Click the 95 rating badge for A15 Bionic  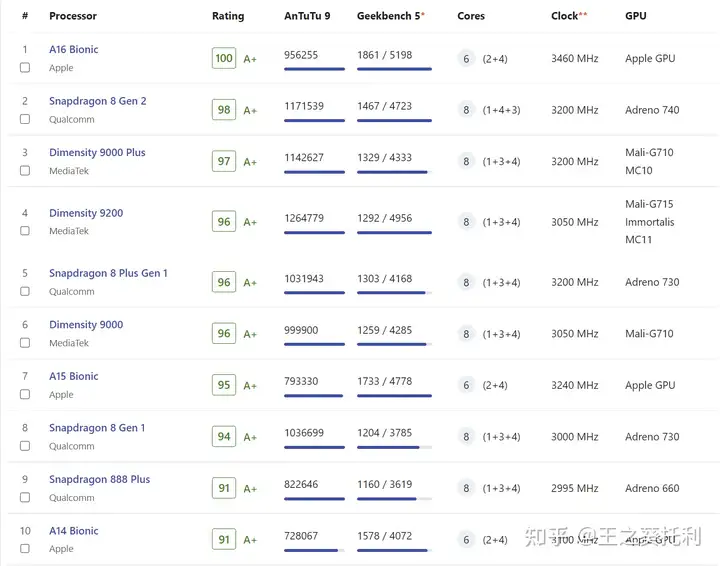[x=224, y=385]
